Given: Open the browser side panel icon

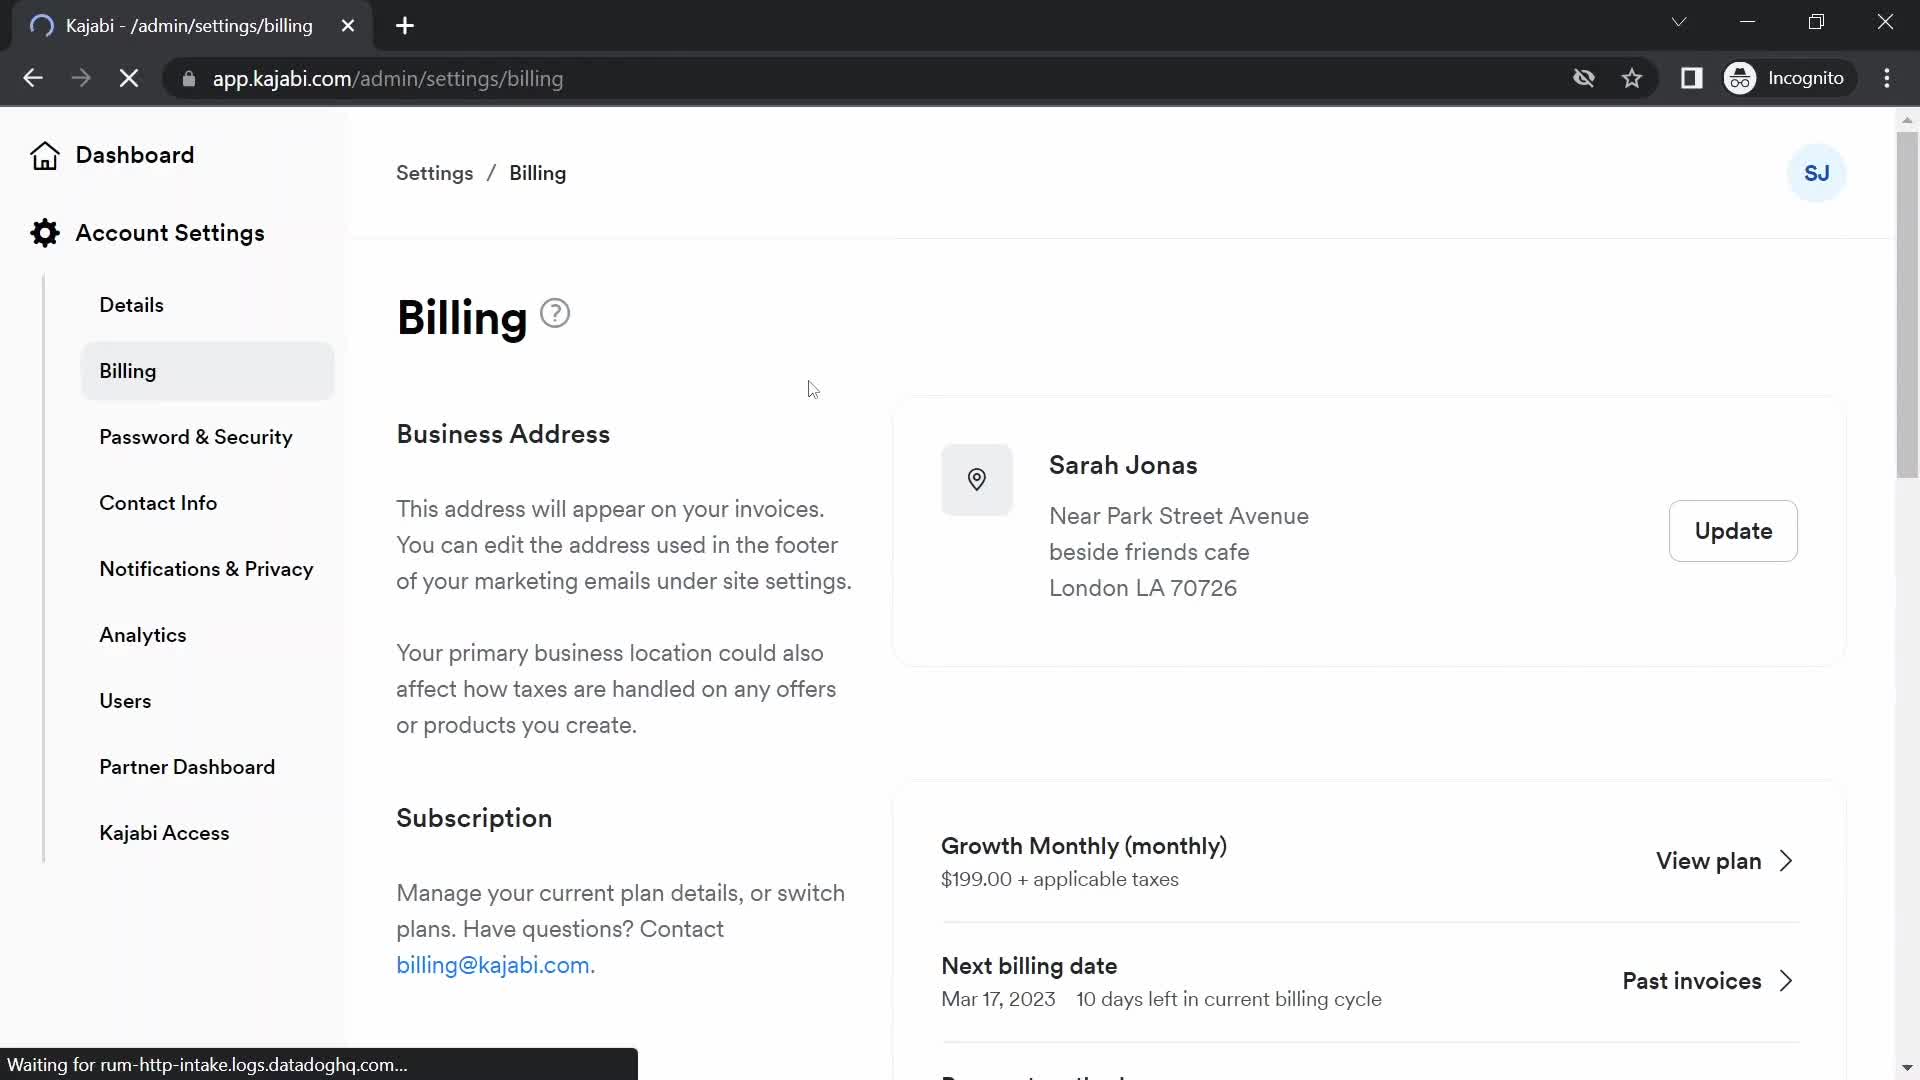Looking at the screenshot, I should 1691,78.
